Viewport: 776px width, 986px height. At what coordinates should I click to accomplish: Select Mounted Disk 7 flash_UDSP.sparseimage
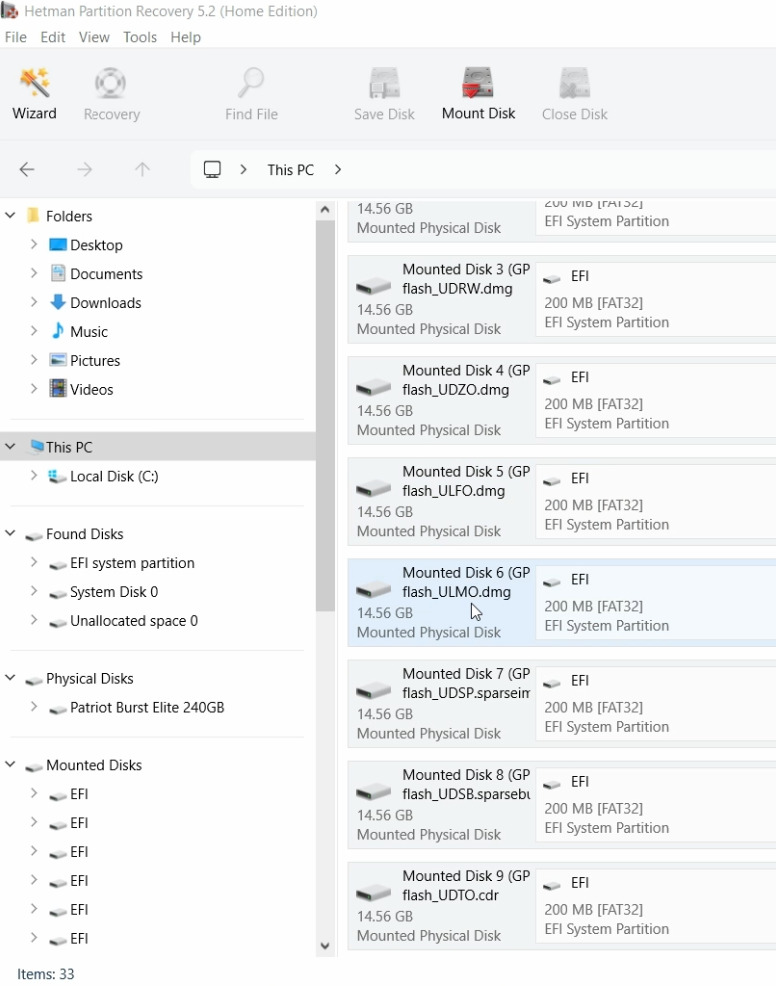tap(440, 703)
